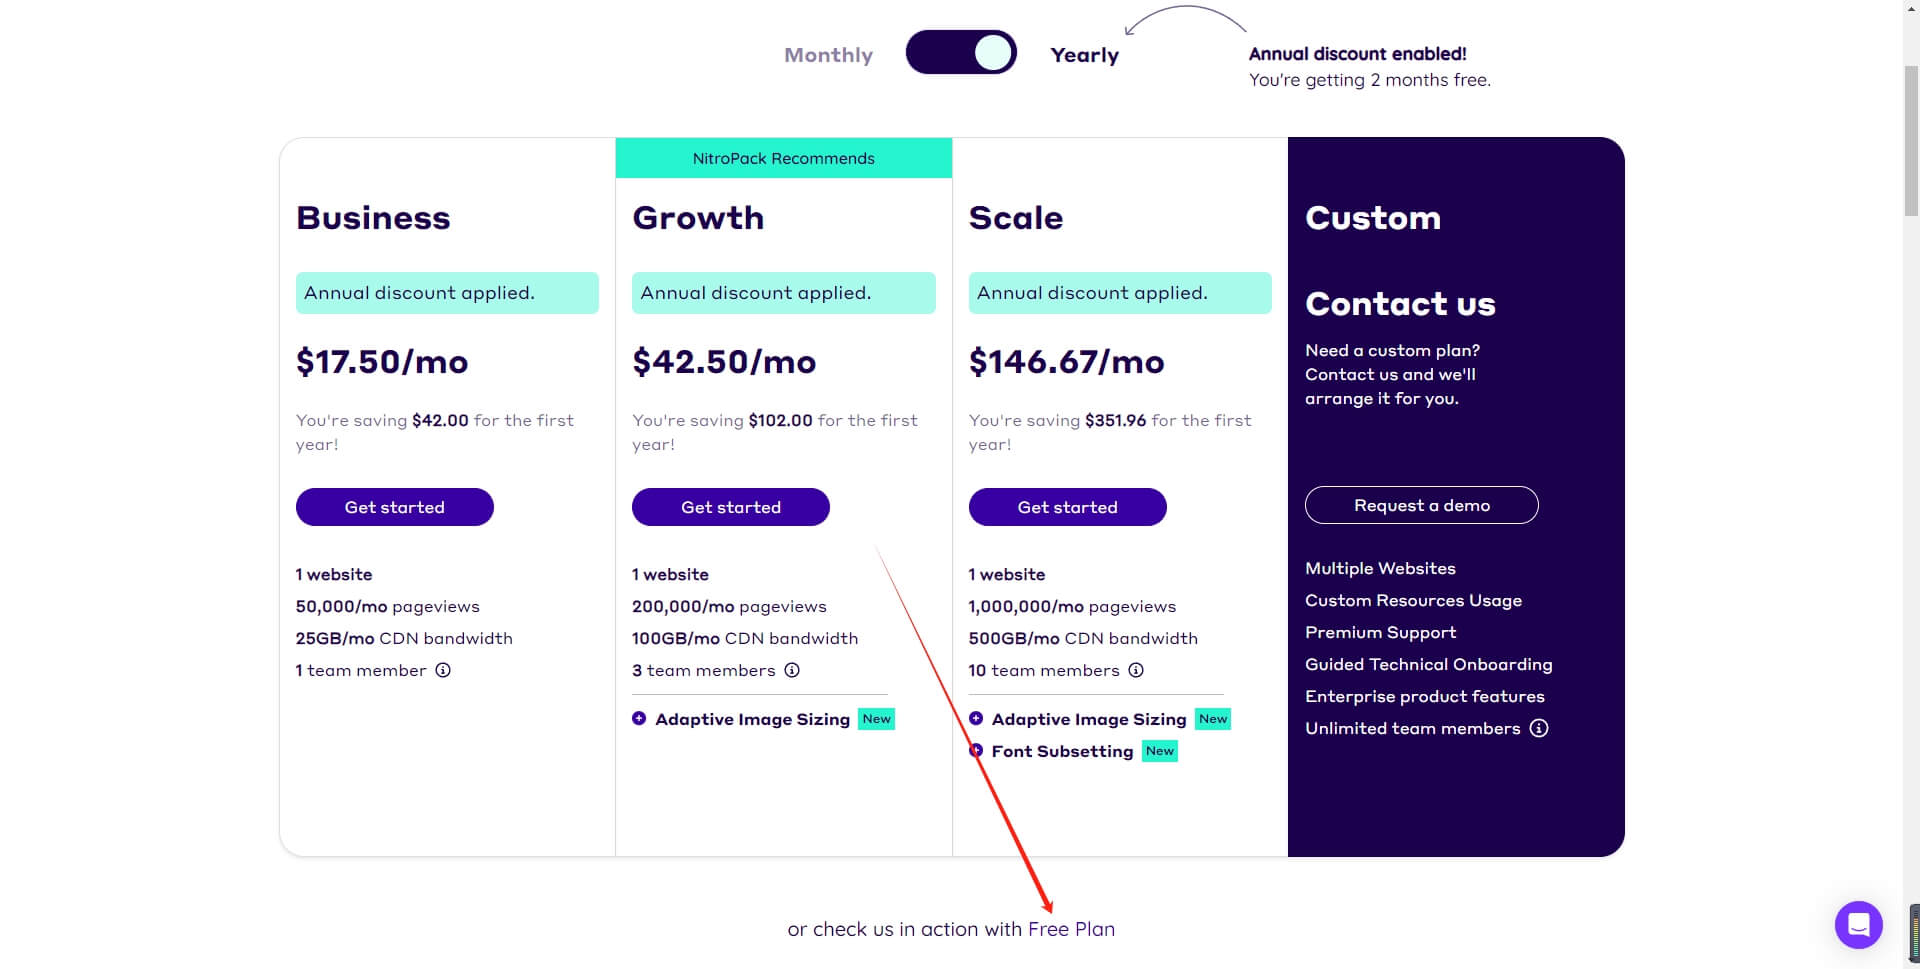Click the New badge beside Font Subsetting
Screen dimensions: 1920x969
[x=1160, y=751]
